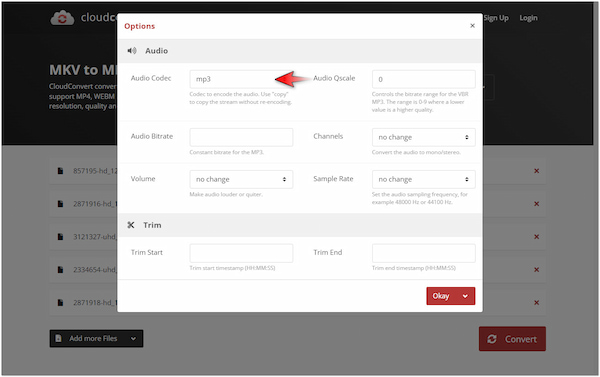Click the Audio Qscale label
The width and height of the screenshot is (600, 377).
[x=334, y=78]
